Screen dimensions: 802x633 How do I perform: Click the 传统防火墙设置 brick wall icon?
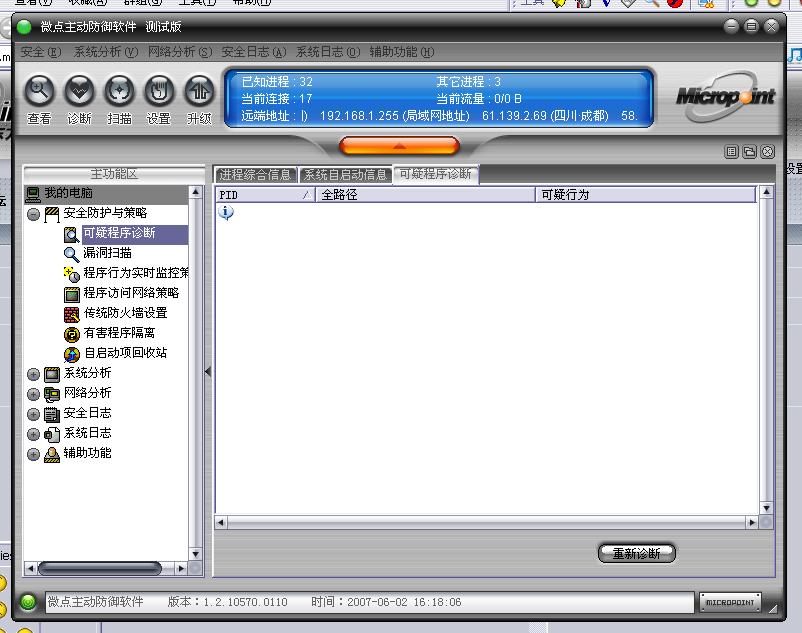(72, 314)
